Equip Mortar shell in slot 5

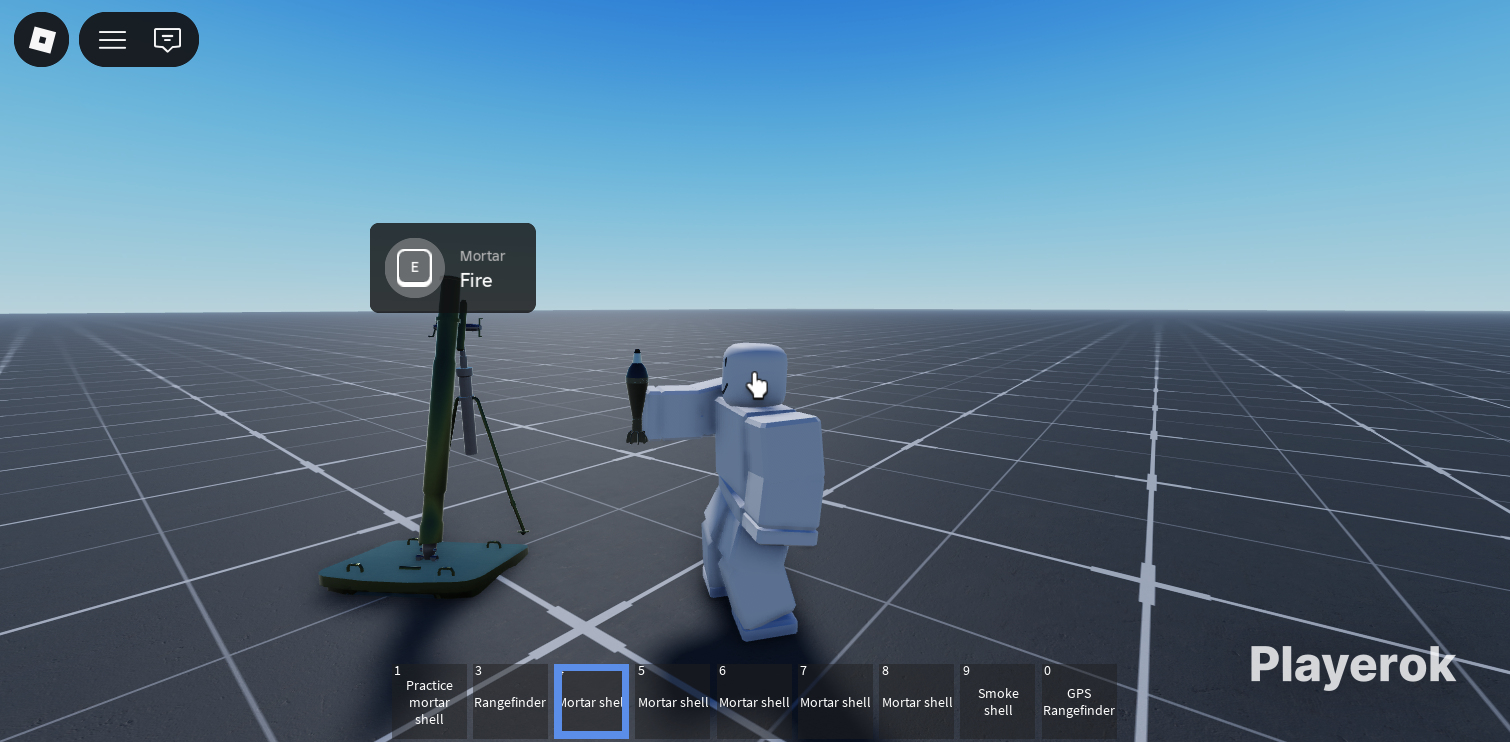click(673, 702)
